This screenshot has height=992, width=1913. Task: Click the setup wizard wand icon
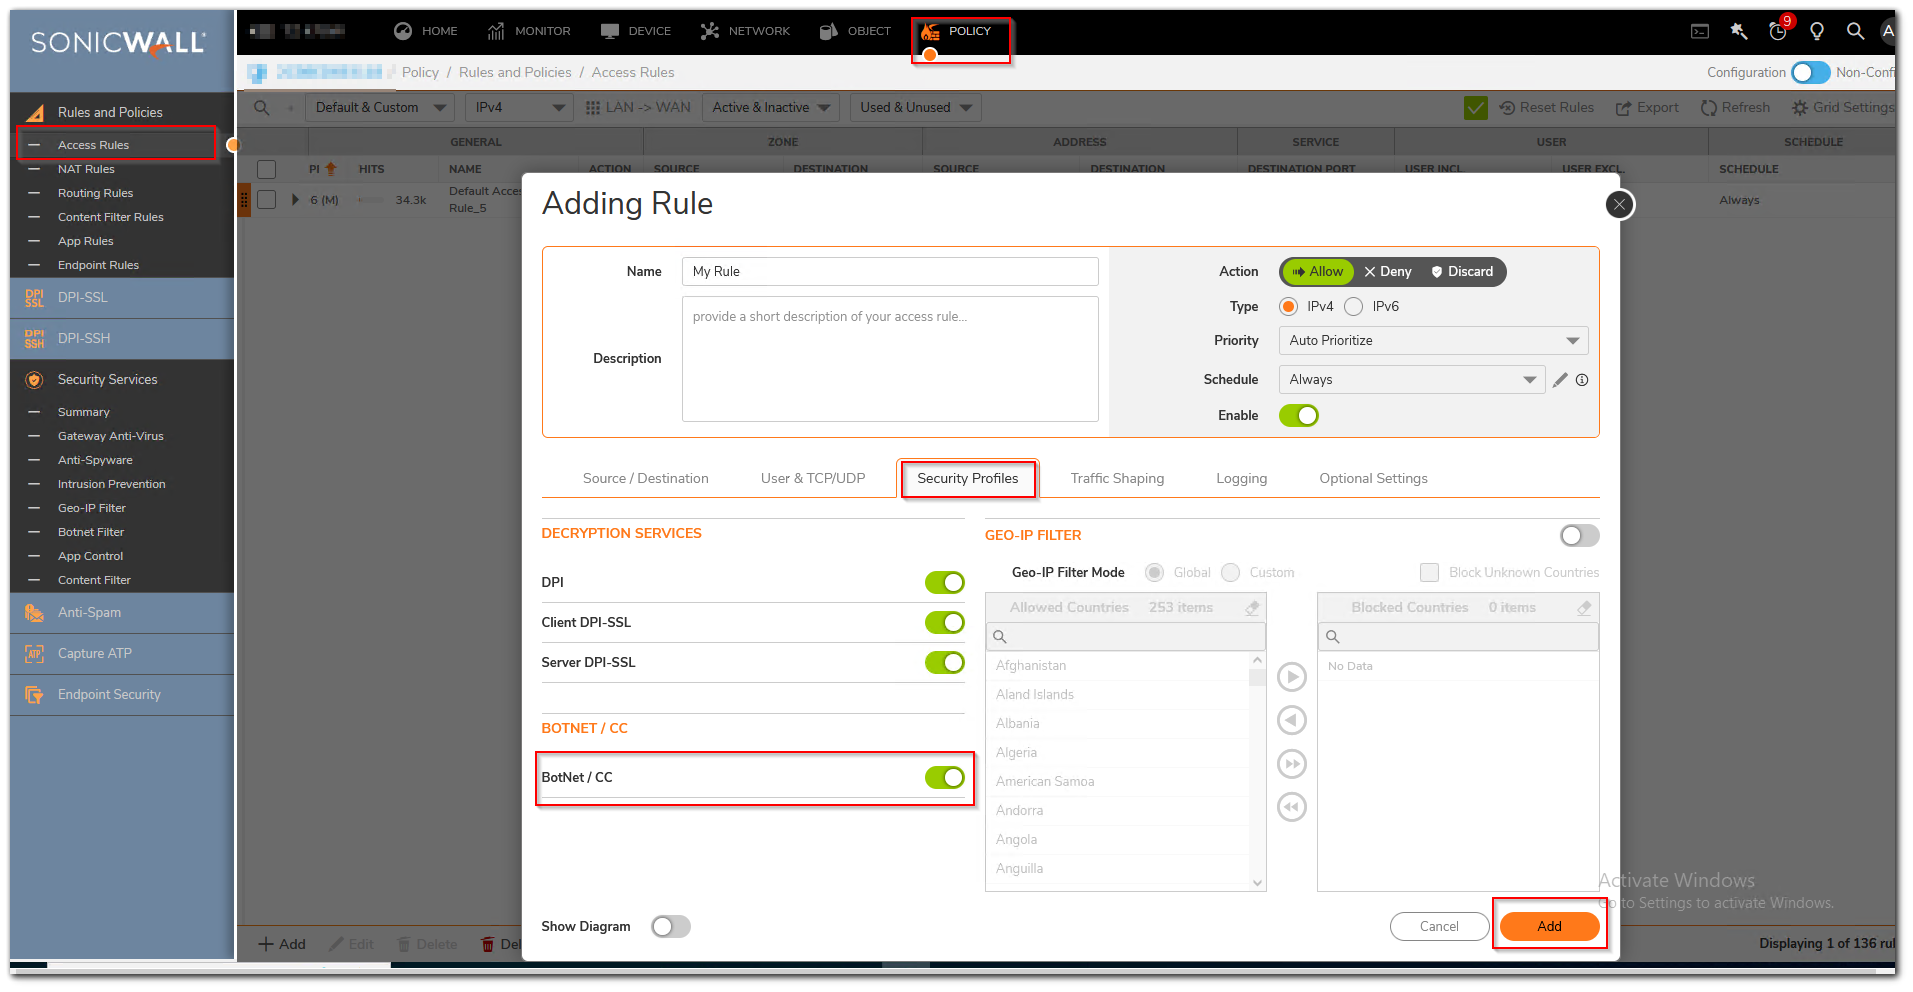[1739, 32]
